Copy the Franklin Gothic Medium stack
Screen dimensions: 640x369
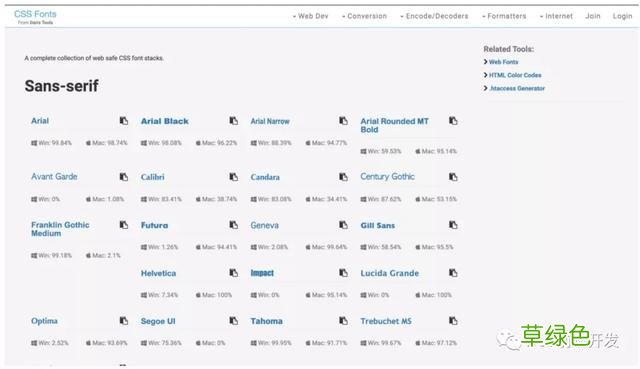pos(124,225)
